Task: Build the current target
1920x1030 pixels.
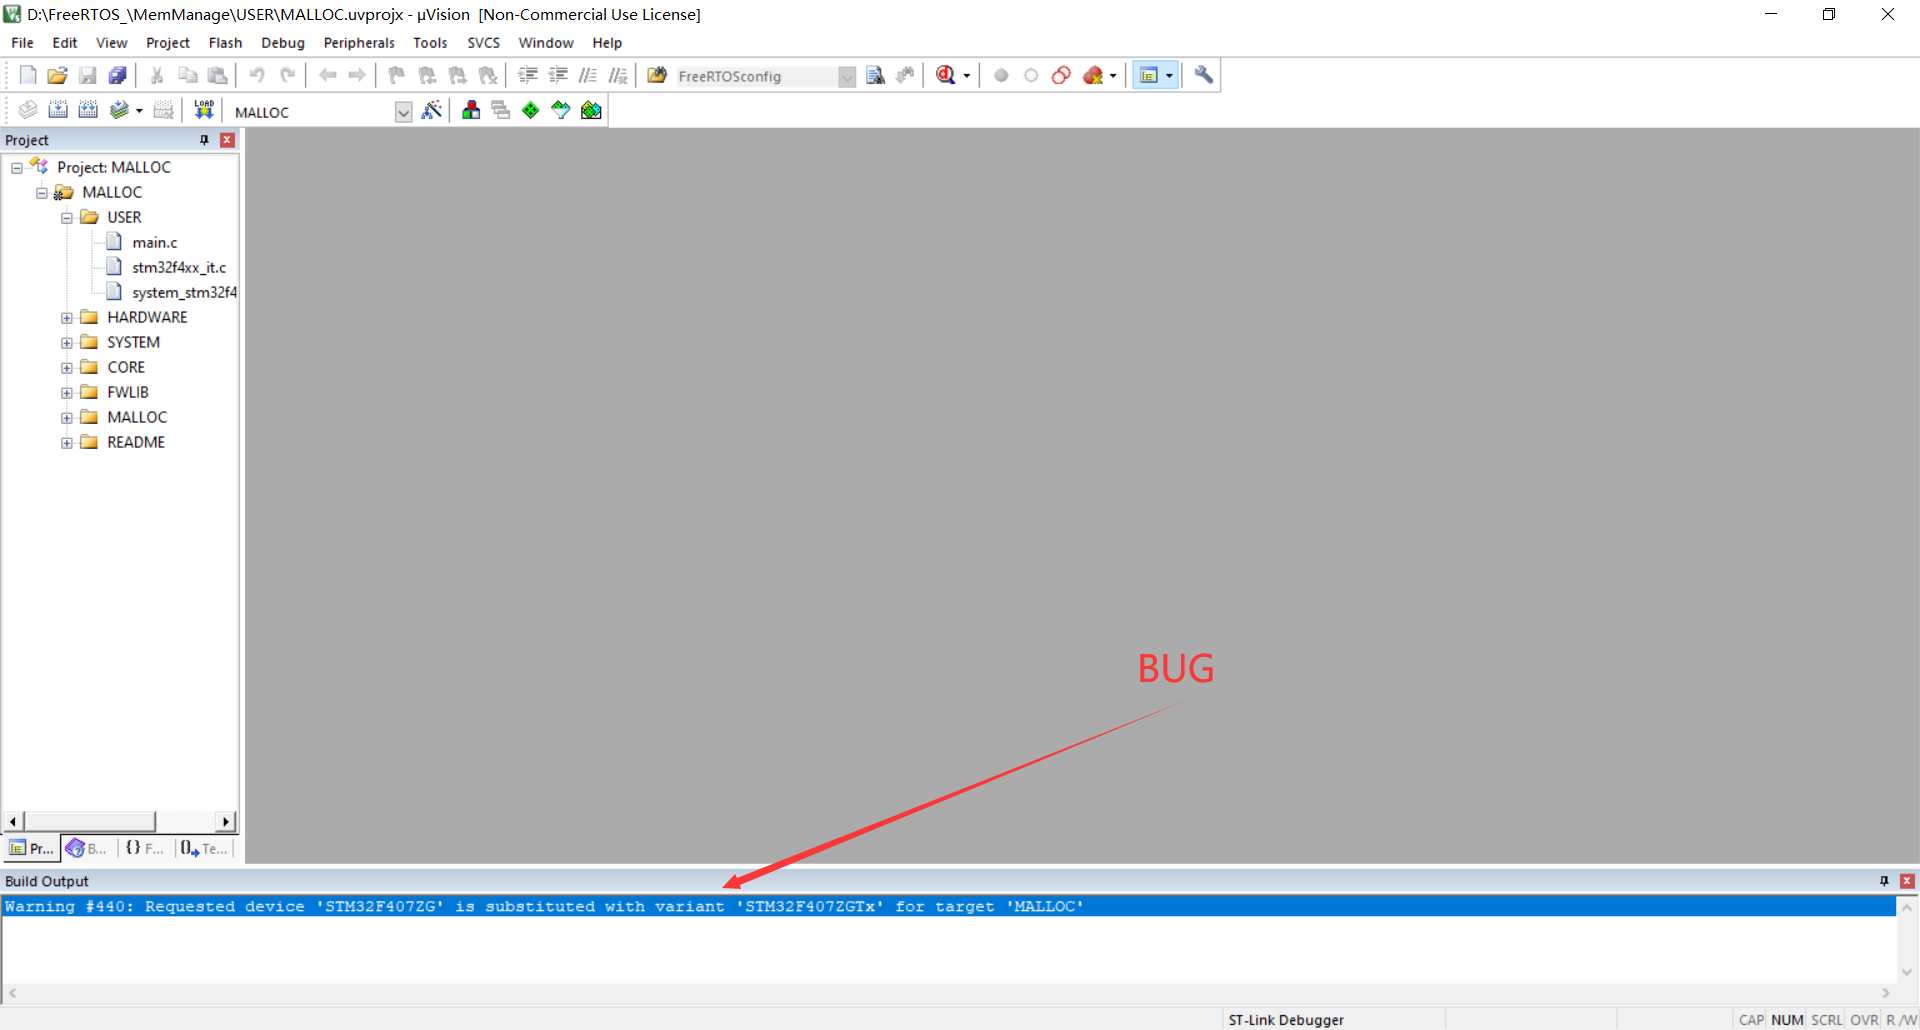Action: pos(58,110)
